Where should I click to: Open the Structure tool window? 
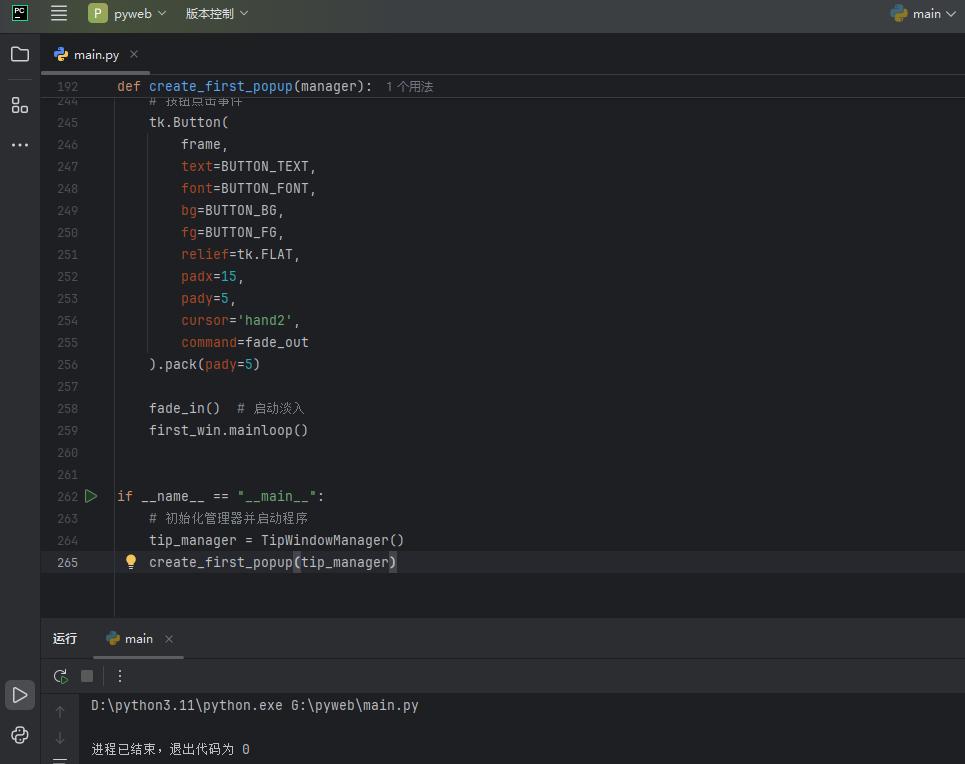[x=20, y=105]
